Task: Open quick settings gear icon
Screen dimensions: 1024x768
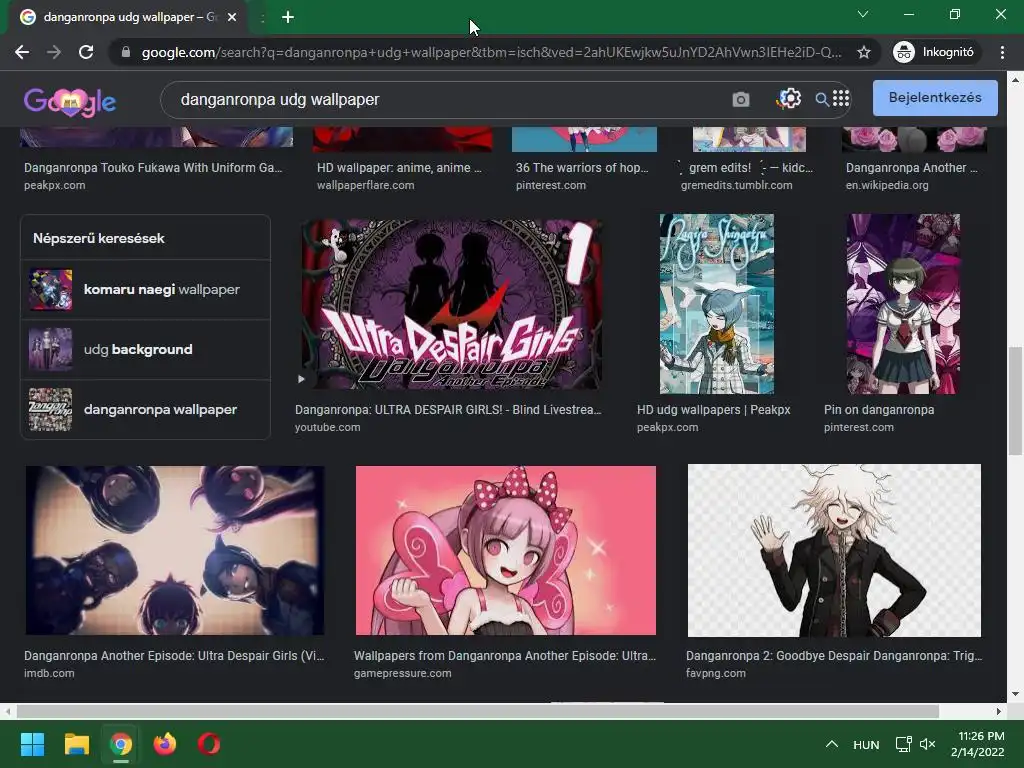Action: tap(789, 99)
